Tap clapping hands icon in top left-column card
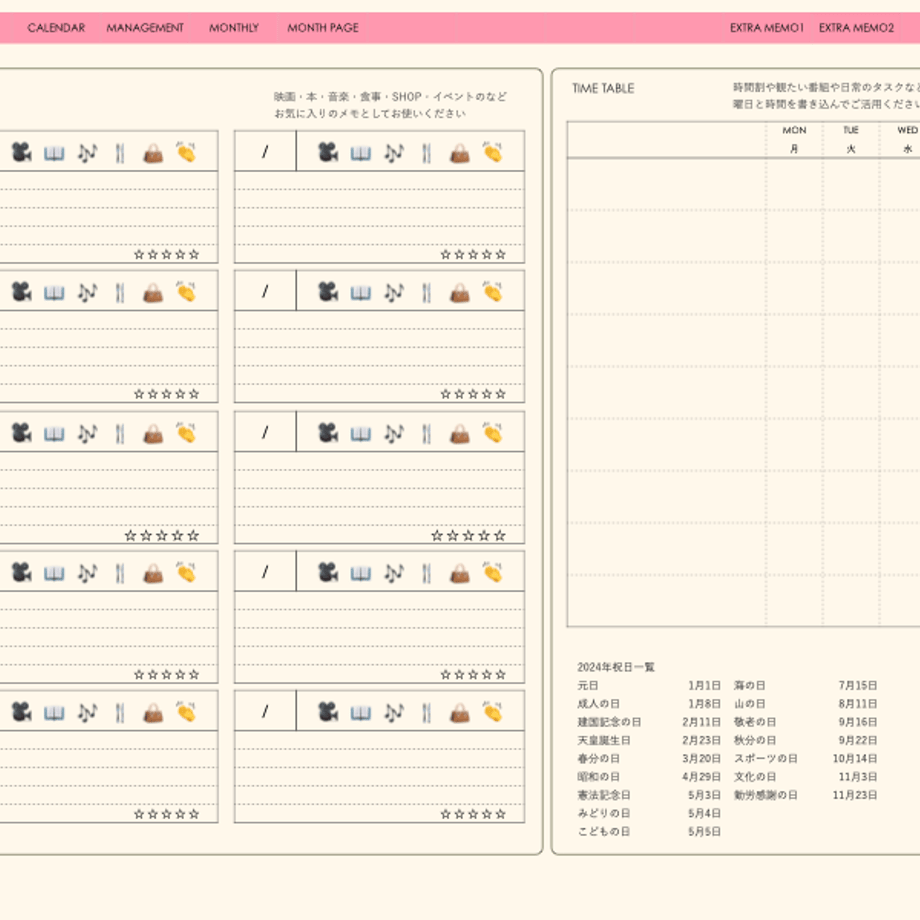This screenshot has height=920, width=920. (186, 152)
